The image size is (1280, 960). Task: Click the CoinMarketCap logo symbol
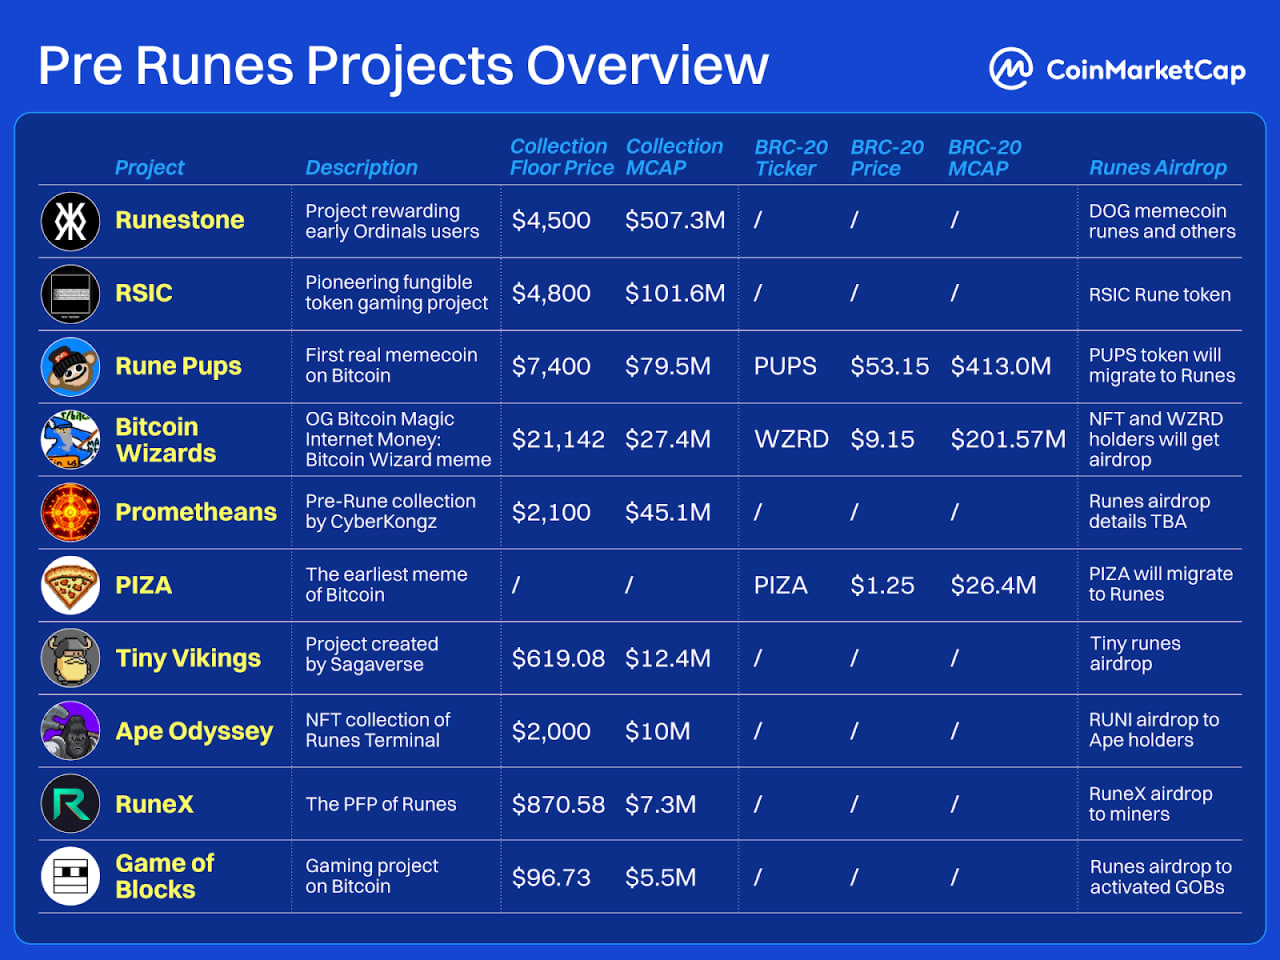pos(1011,69)
